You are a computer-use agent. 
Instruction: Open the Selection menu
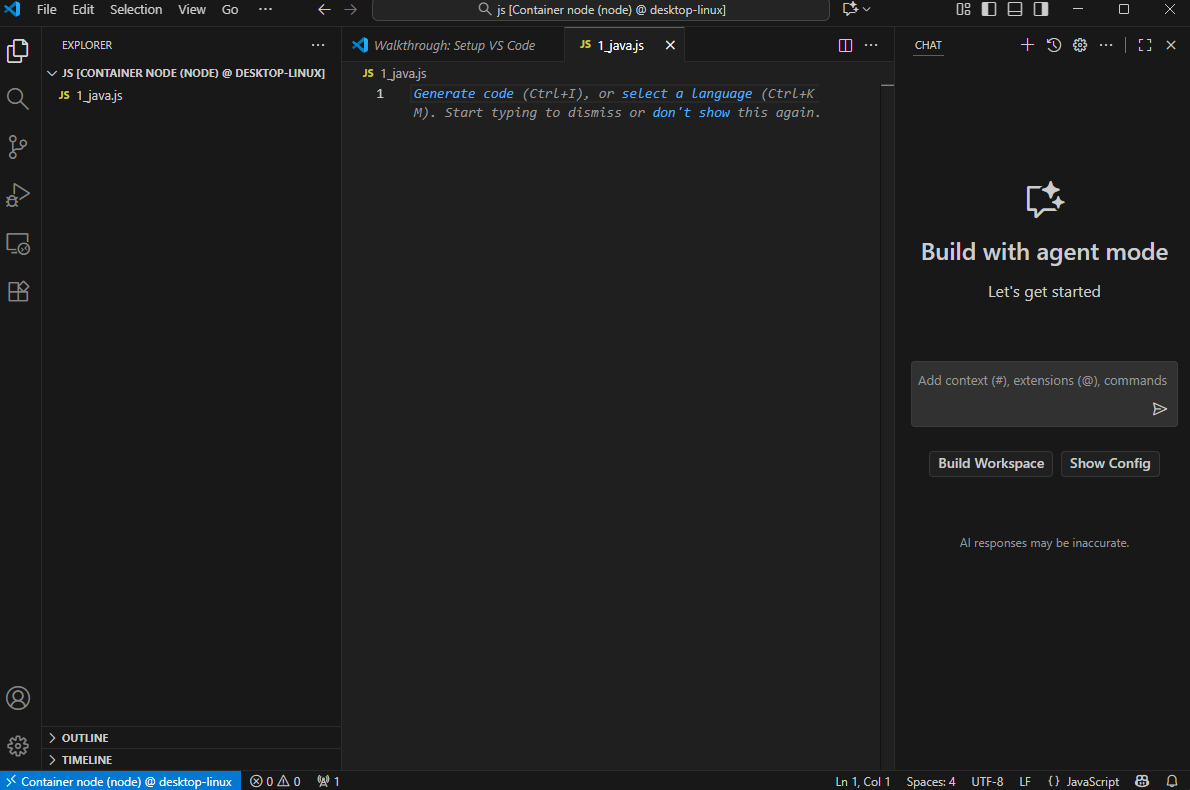(136, 10)
